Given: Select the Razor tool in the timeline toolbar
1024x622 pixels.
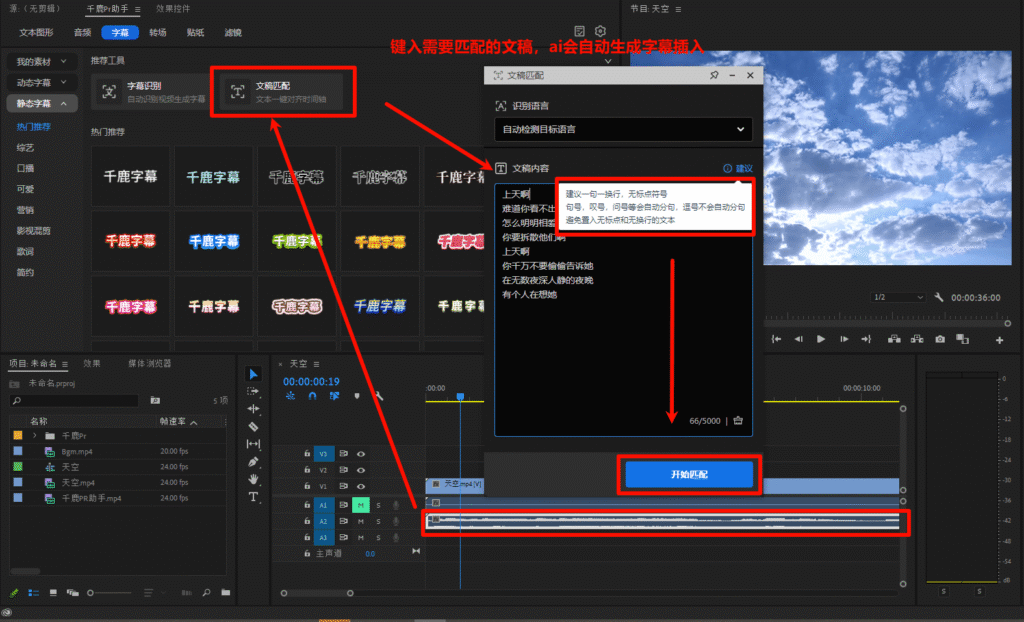Looking at the screenshot, I should [253, 426].
